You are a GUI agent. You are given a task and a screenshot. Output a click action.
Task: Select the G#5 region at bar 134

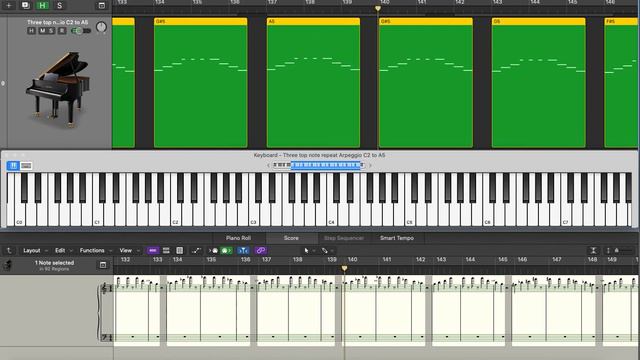point(200,82)
